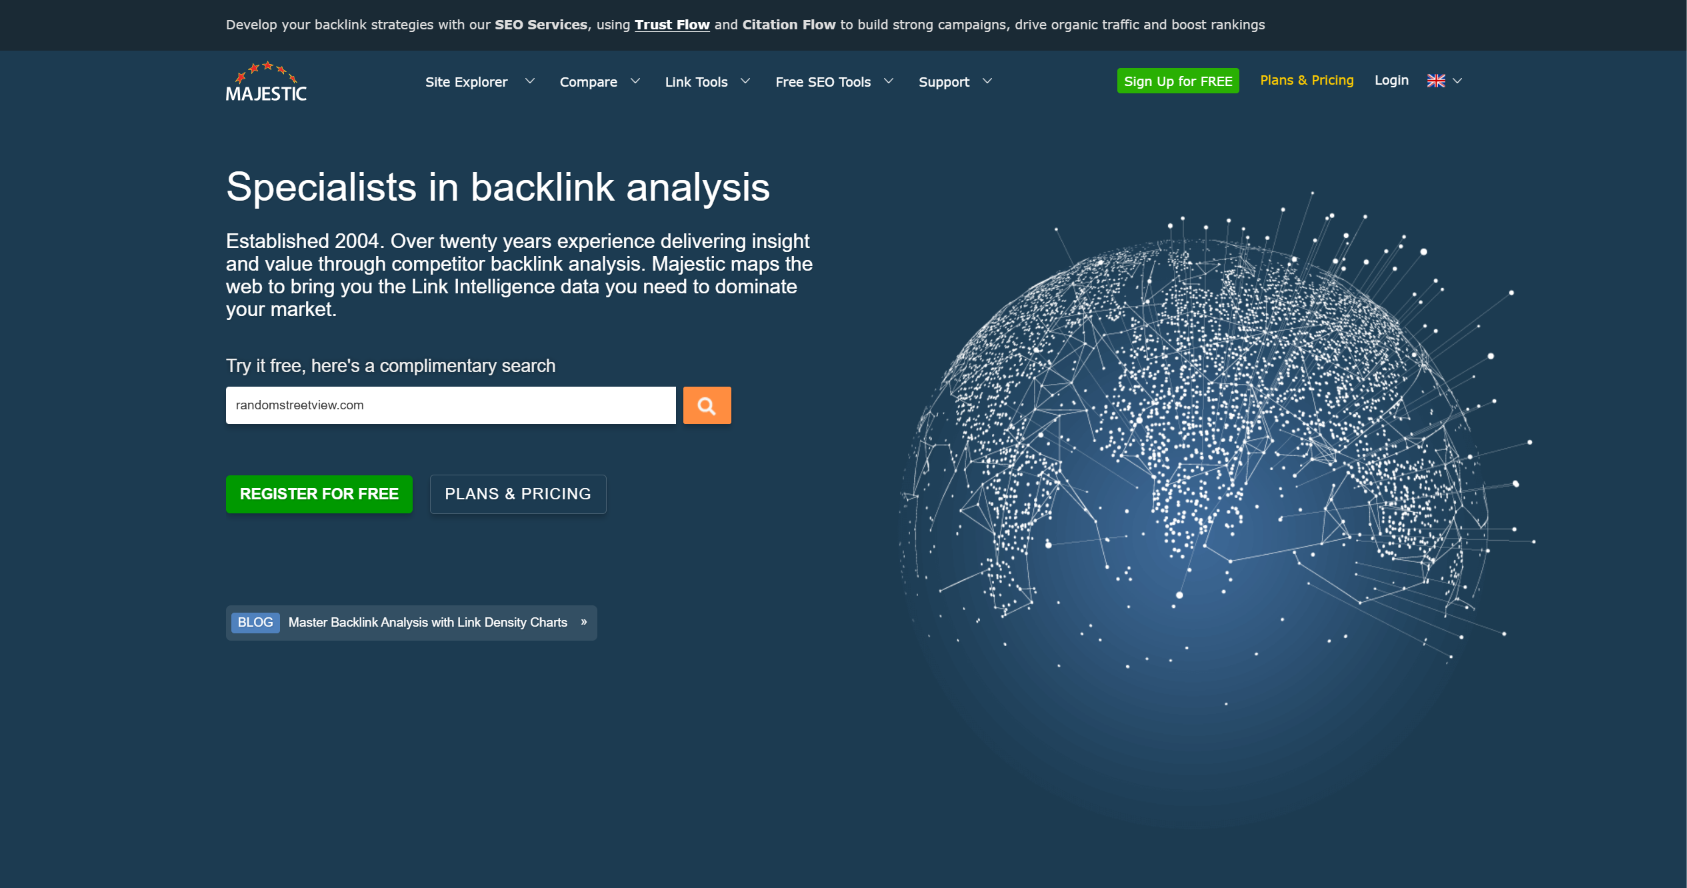The height and width of the screenshot is (888, 1687).
Task: Click the PLANS & PRICING button
Action: tap(518, 494)
